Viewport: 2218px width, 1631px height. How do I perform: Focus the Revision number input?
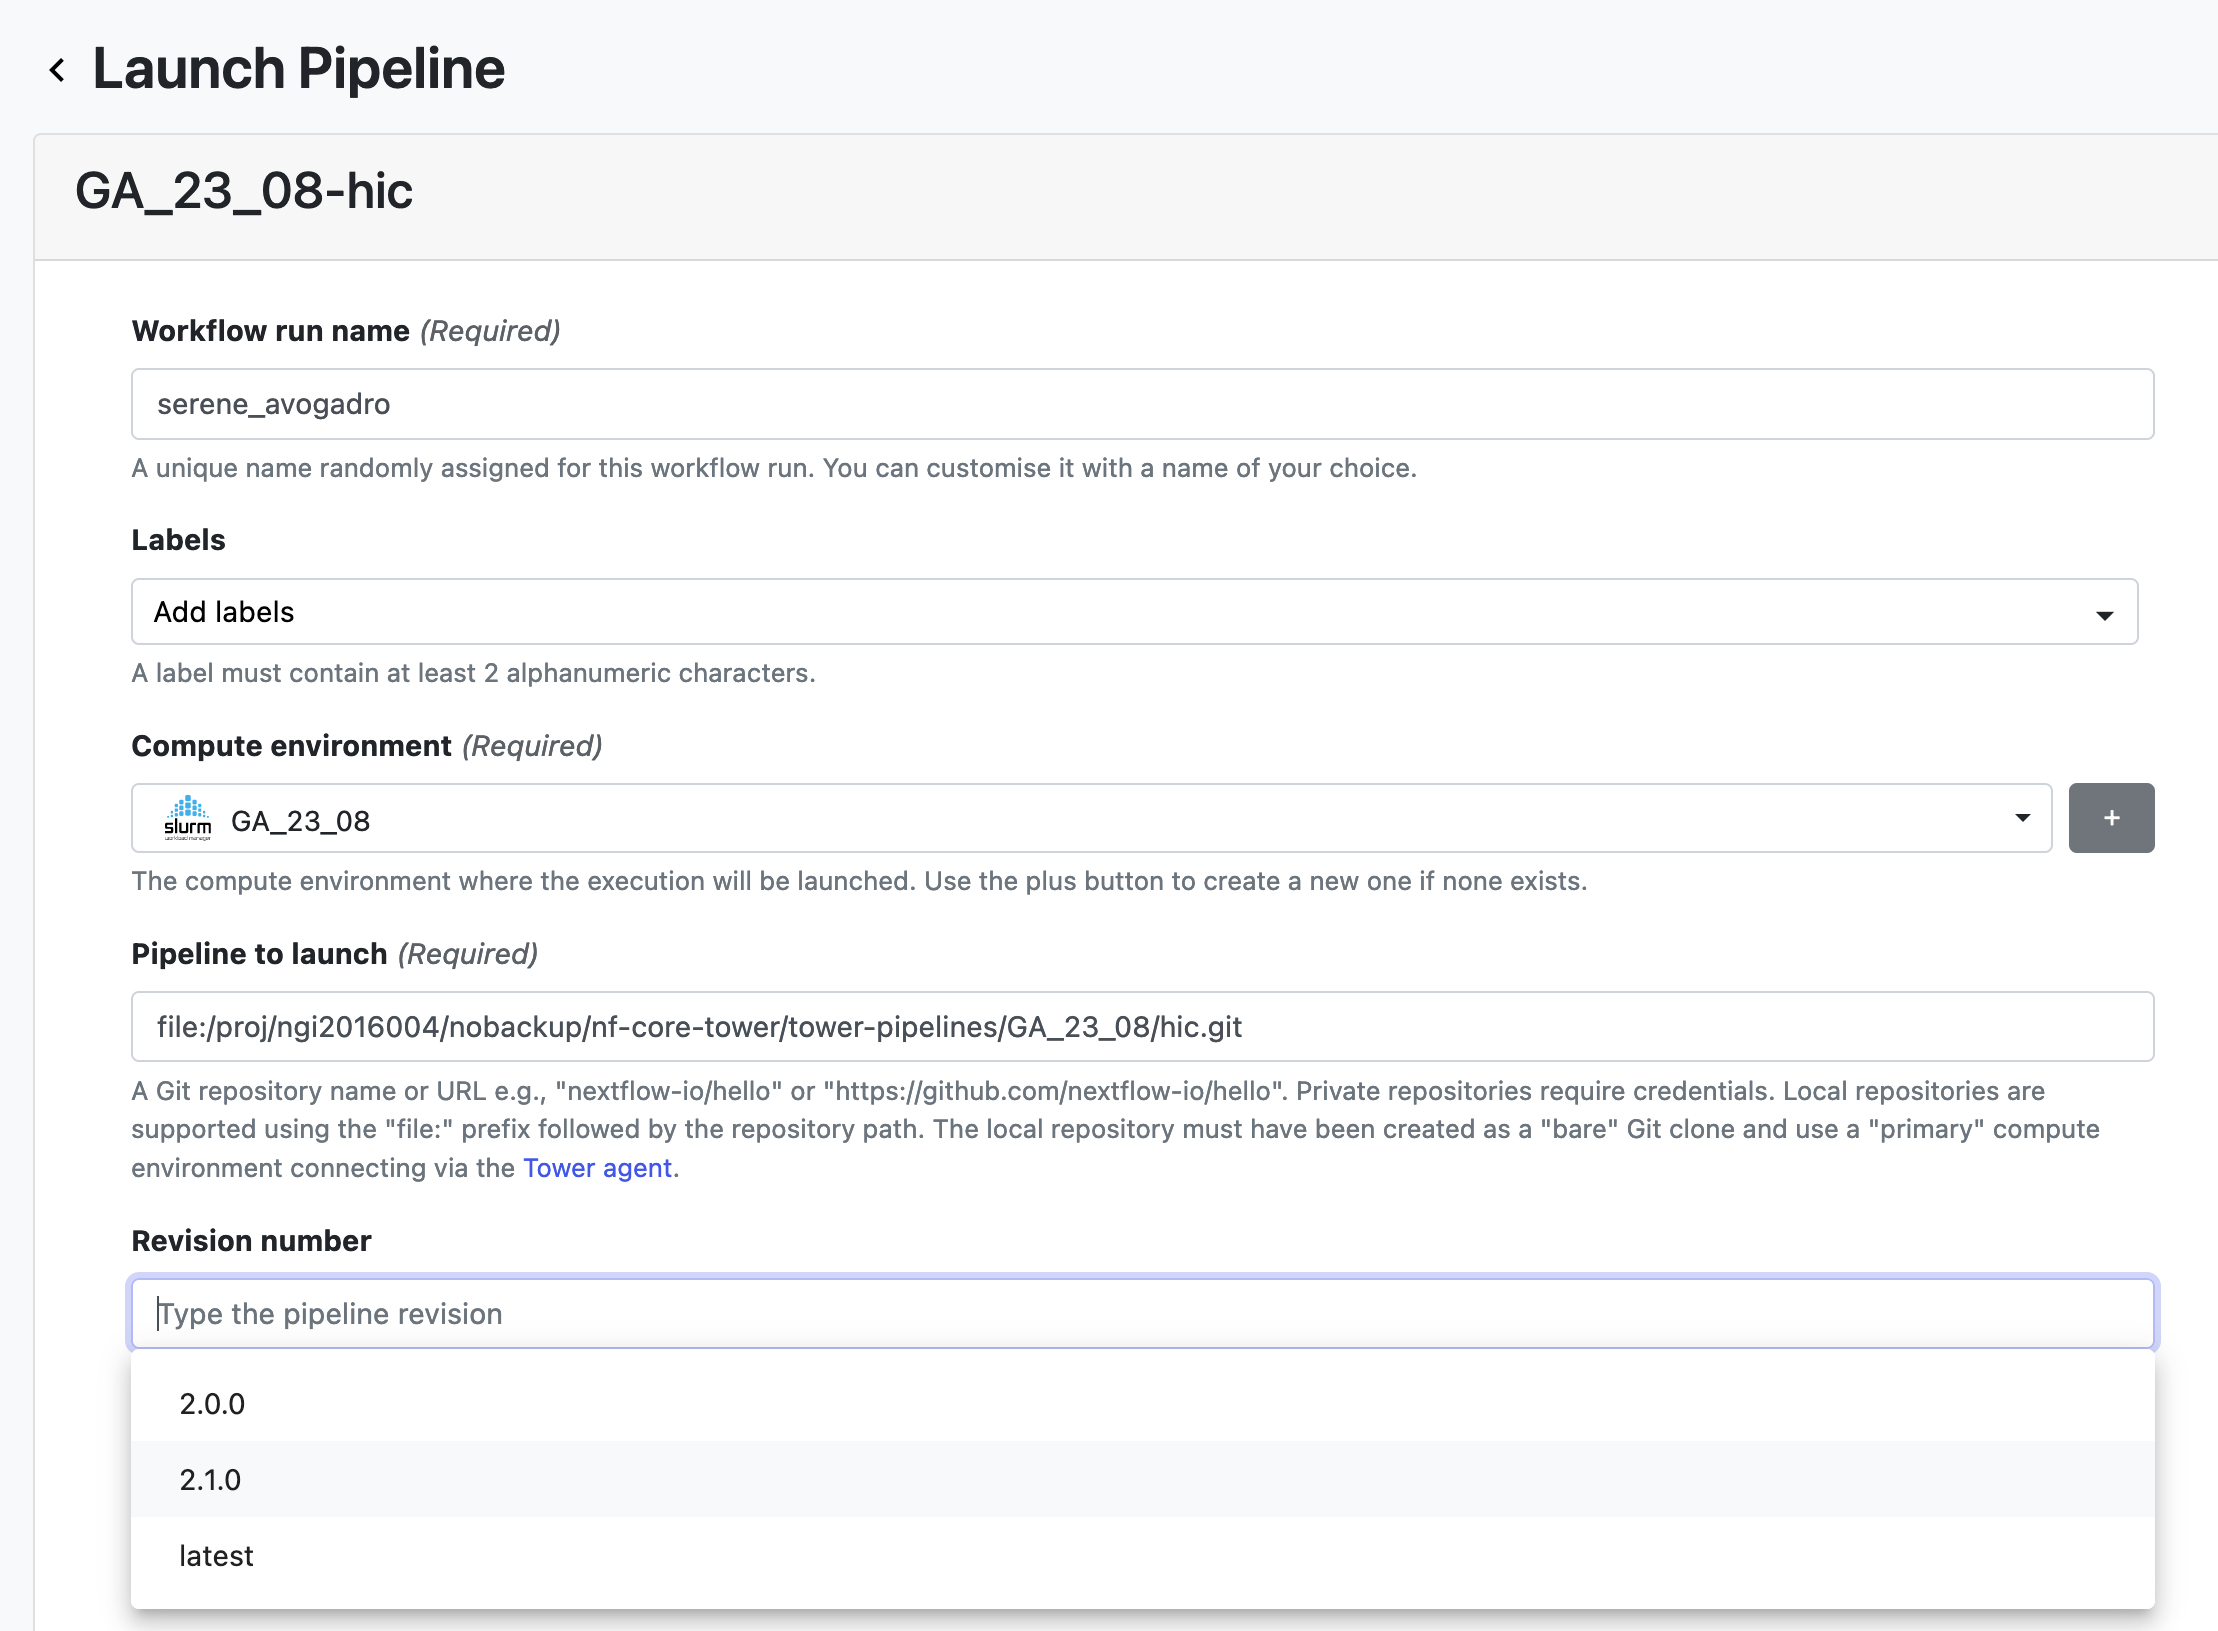pos(1142,1313)
